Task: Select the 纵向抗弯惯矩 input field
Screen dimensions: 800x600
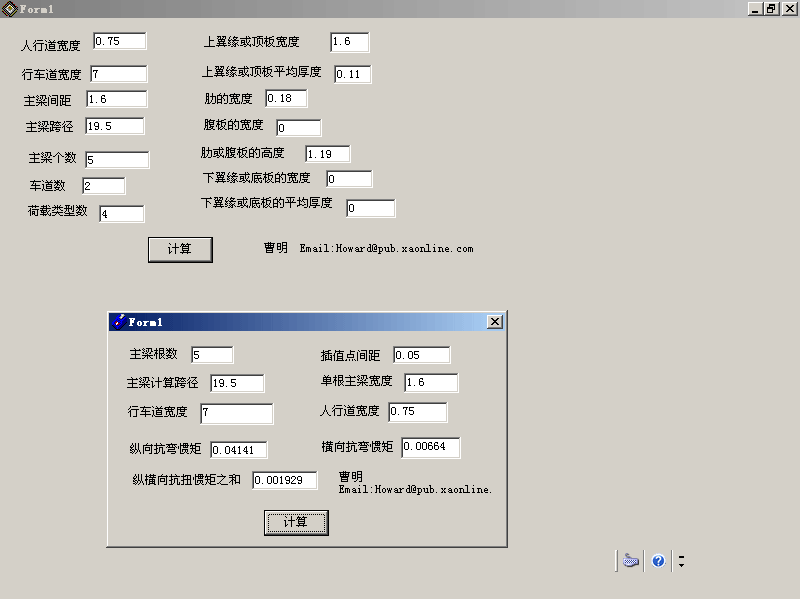Action: [x=239, y=450]
